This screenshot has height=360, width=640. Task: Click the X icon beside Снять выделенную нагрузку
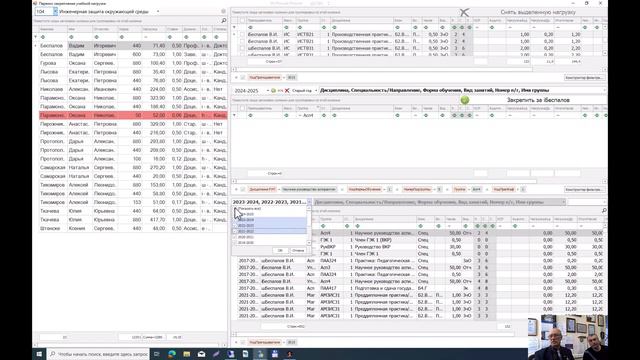click(464, 12)
